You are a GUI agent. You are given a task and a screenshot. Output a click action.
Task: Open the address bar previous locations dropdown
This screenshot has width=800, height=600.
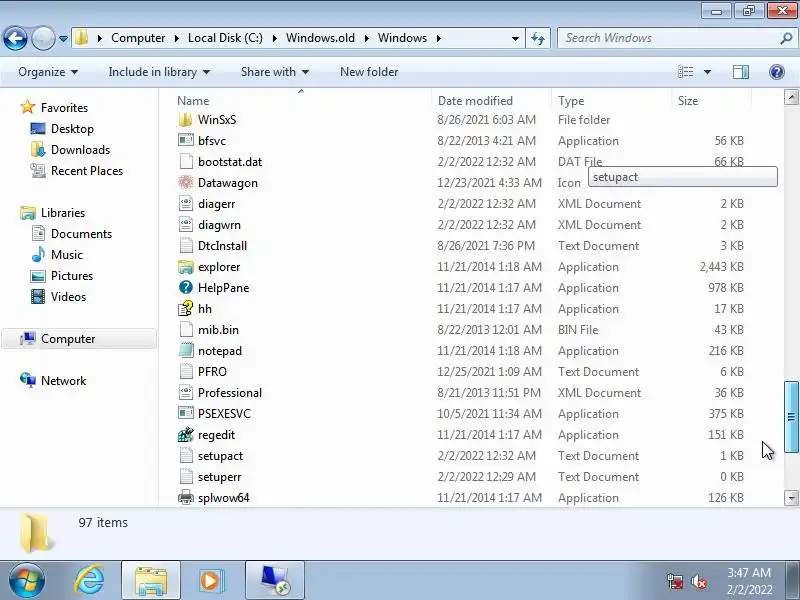[x=515, y=39]
